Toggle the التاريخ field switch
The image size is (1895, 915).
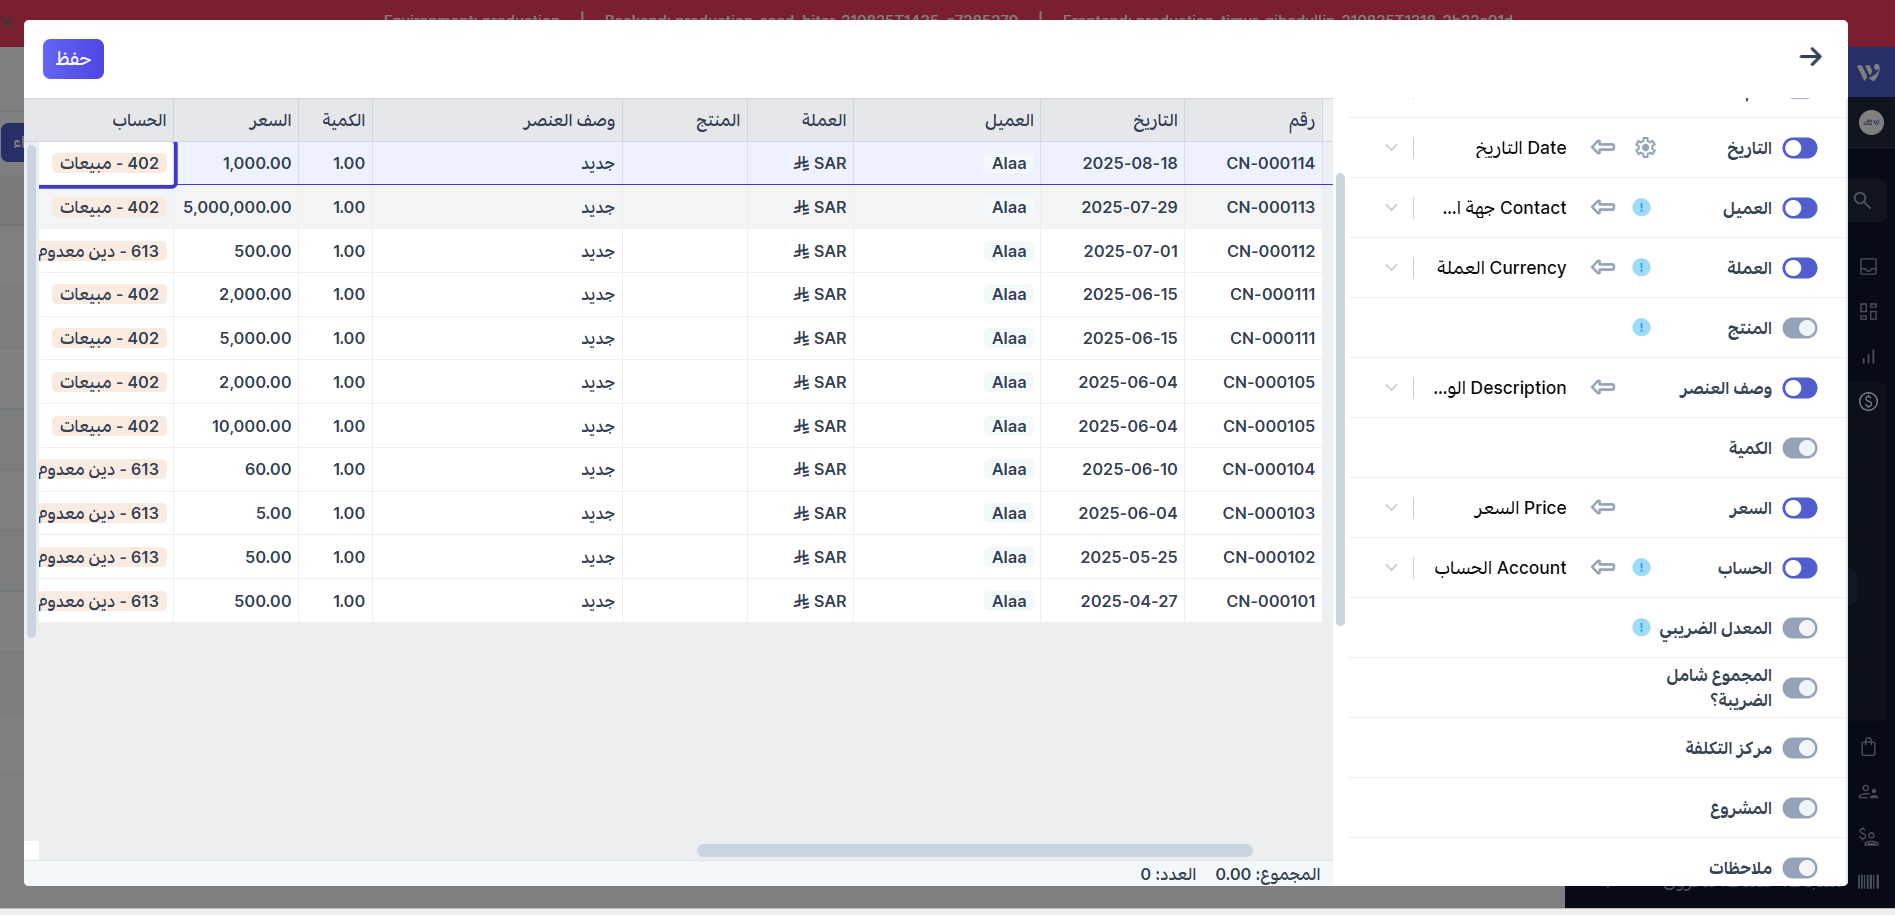(1799, 148)
